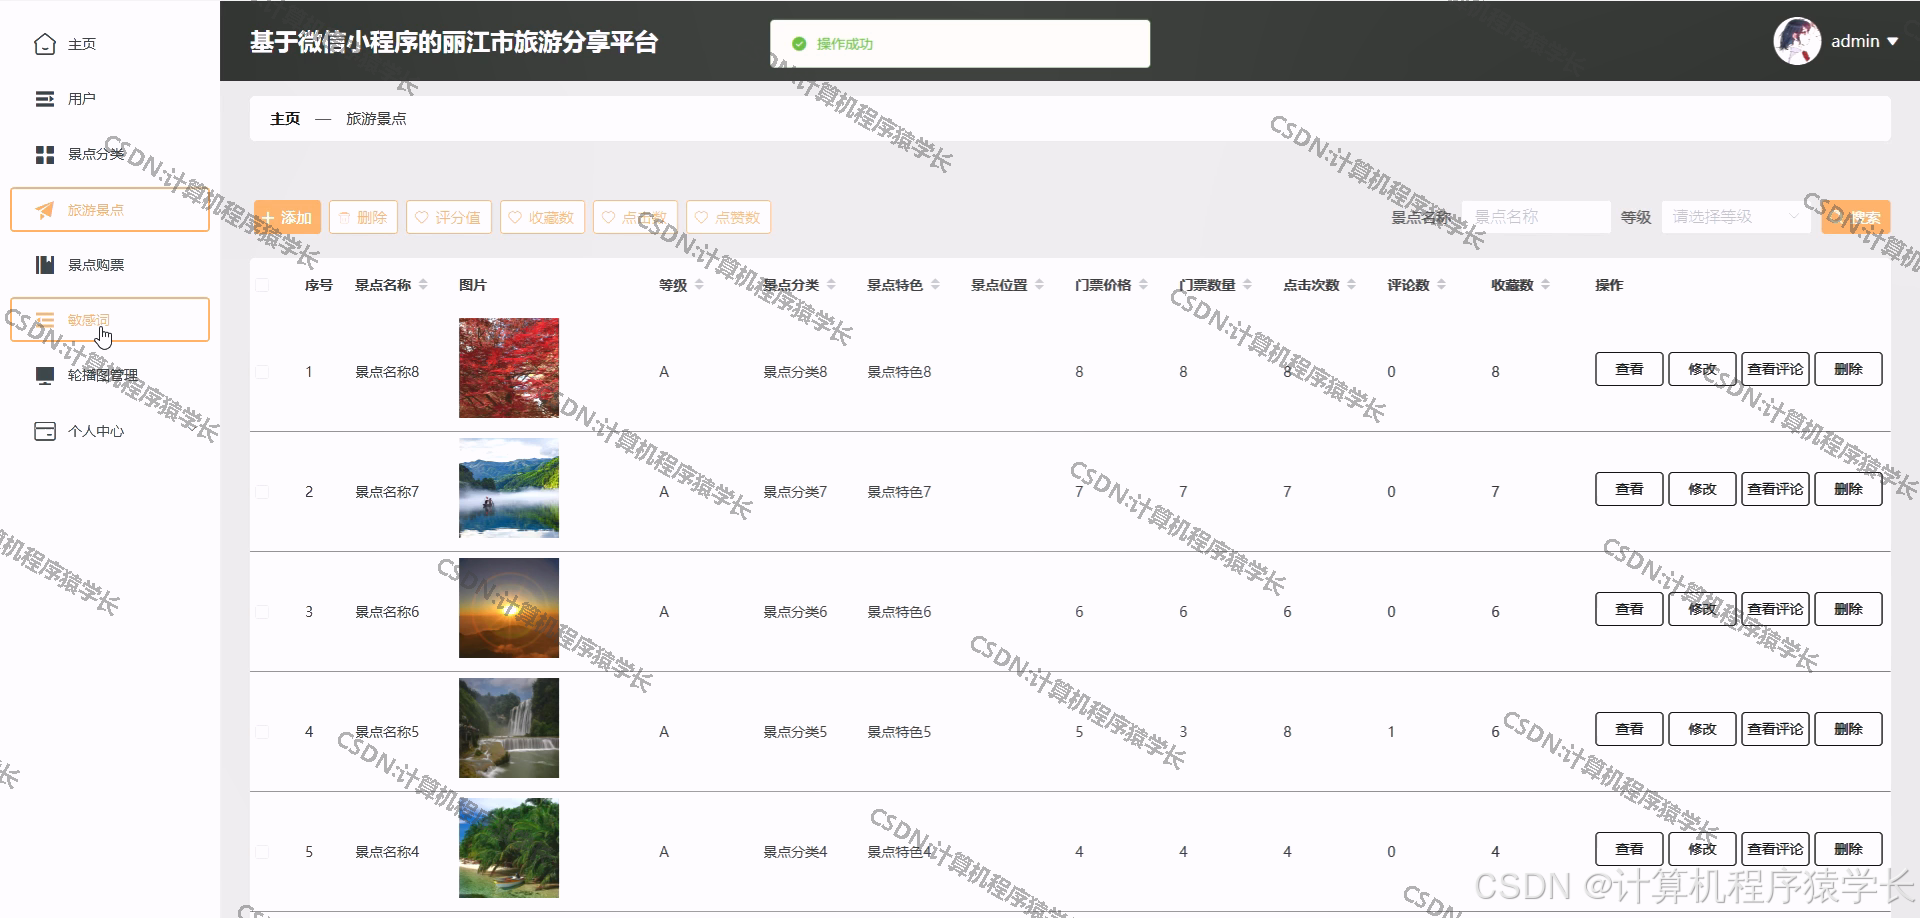Focus the 景点名称 search input field
The width and height of the screenshot is (1920, 918).
tap(1536, 217)
